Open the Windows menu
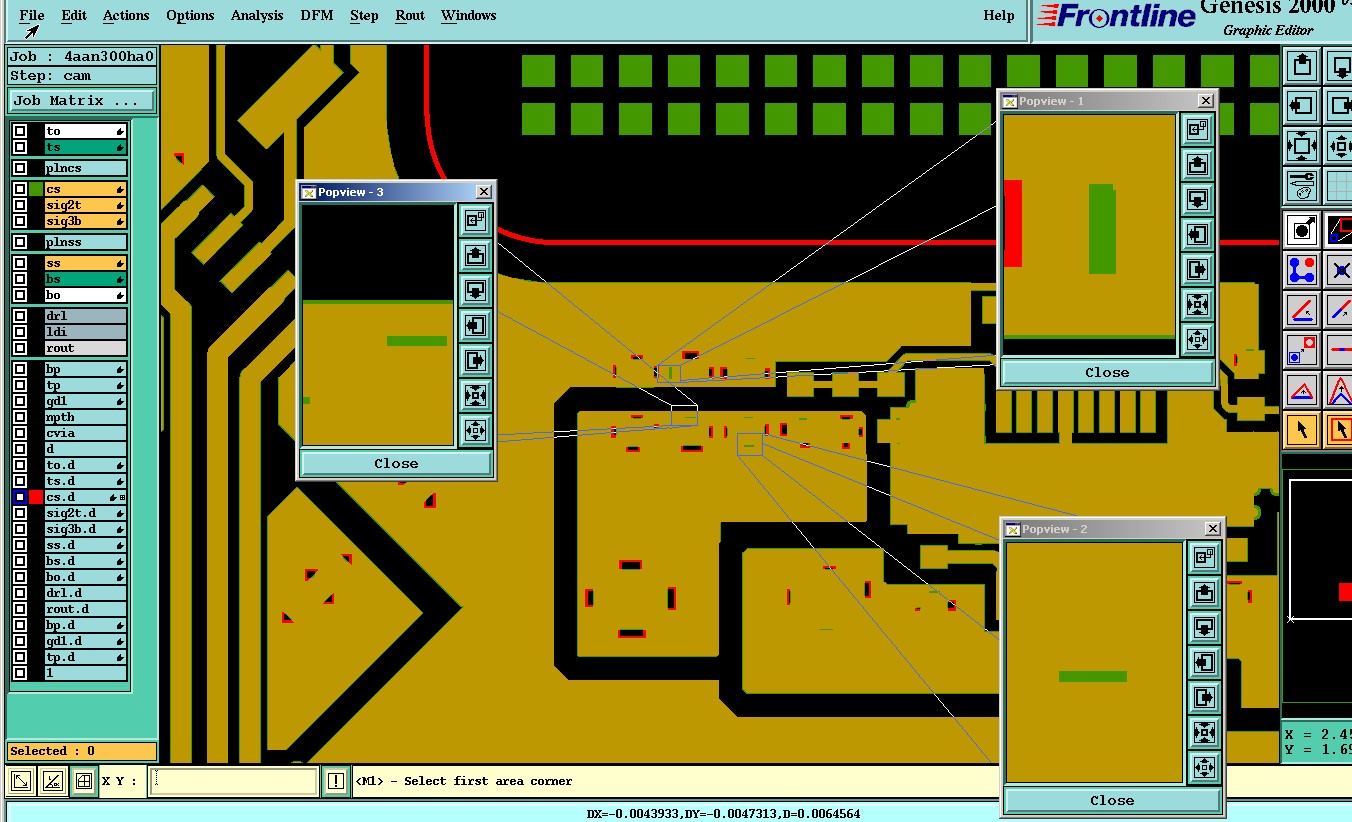This screenshot has height=822, width=1352. point(469,15)
